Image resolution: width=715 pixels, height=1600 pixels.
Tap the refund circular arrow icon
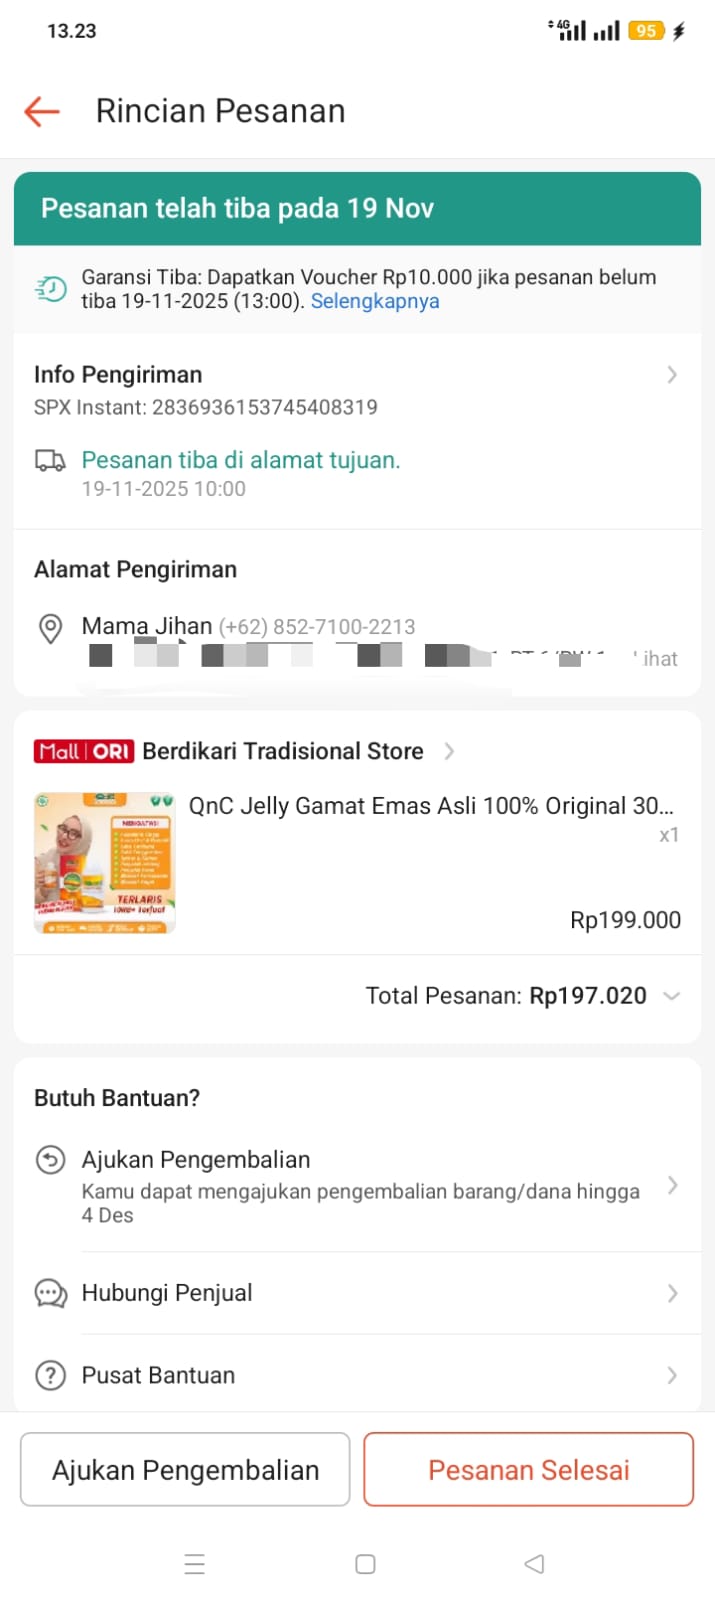click(50, 1160)
